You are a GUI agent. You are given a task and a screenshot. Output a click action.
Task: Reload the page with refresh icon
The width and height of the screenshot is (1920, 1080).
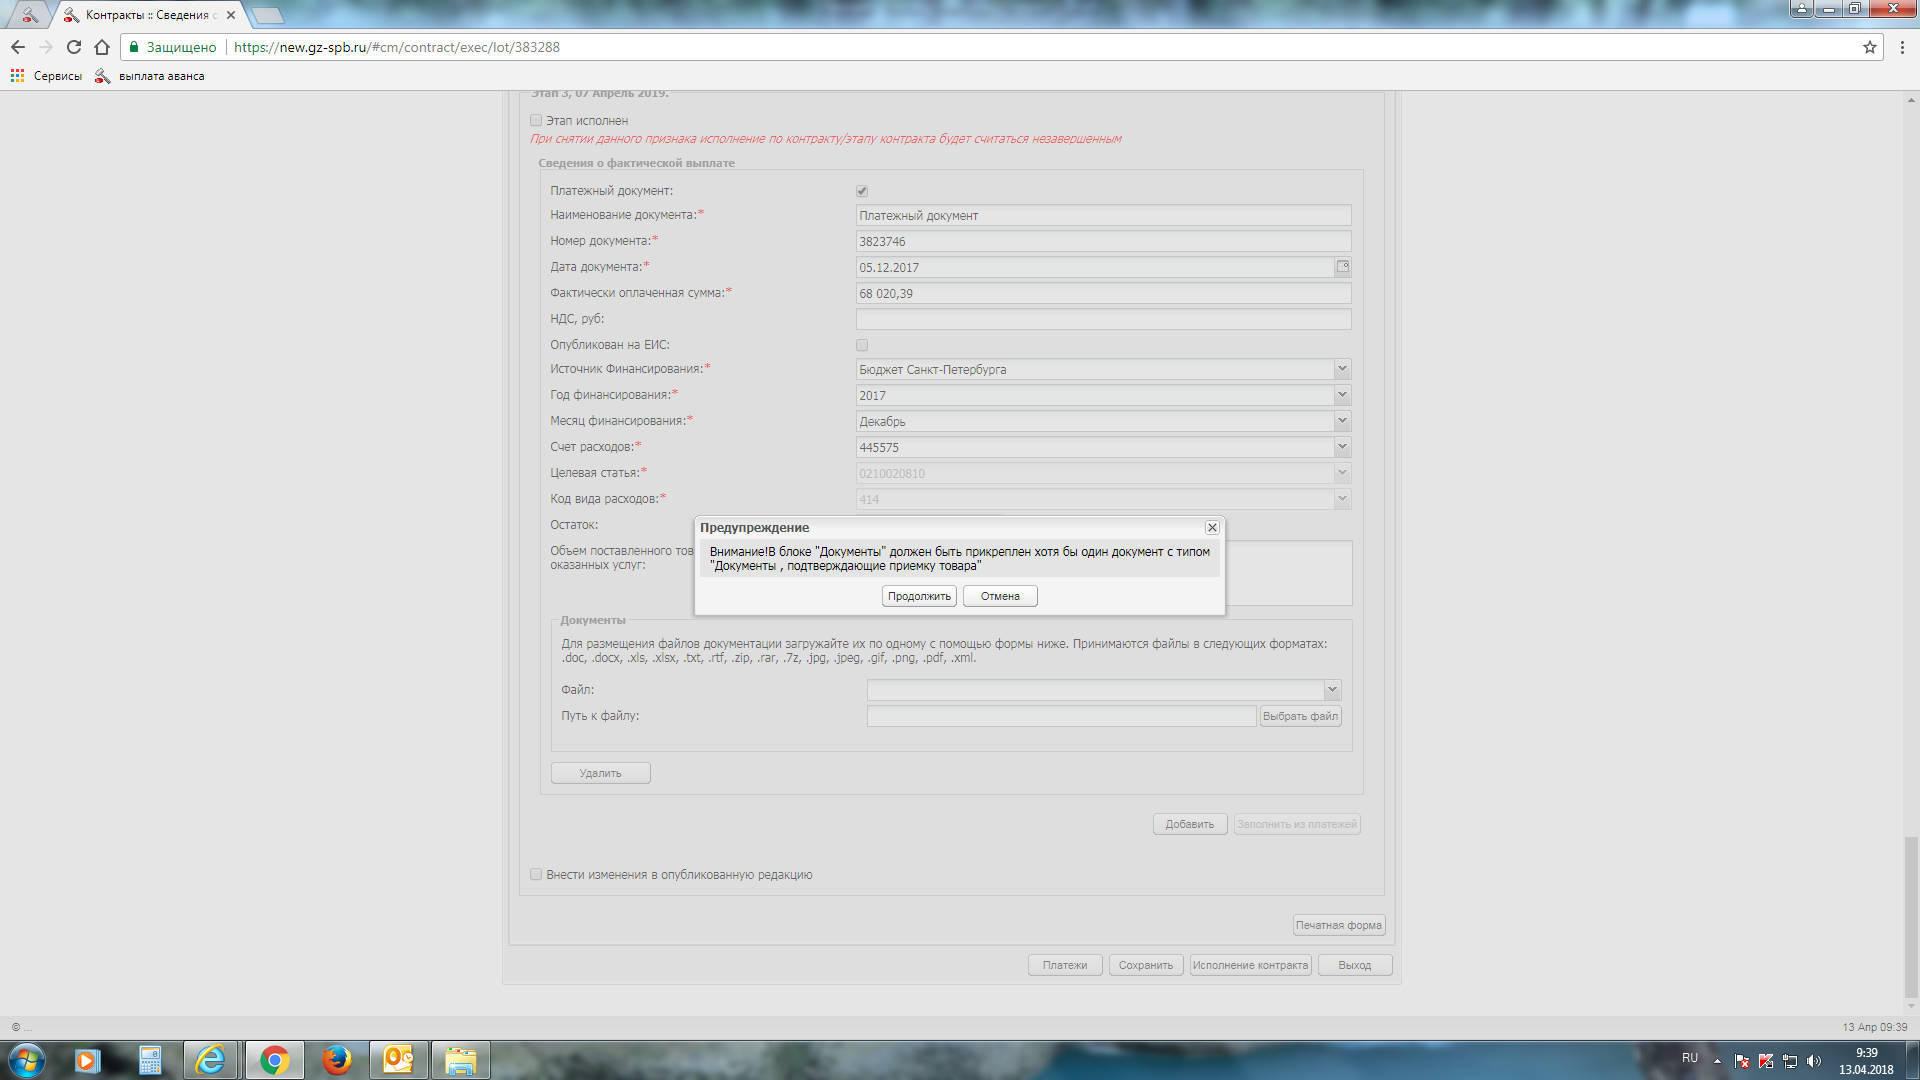tap(73, 47)
